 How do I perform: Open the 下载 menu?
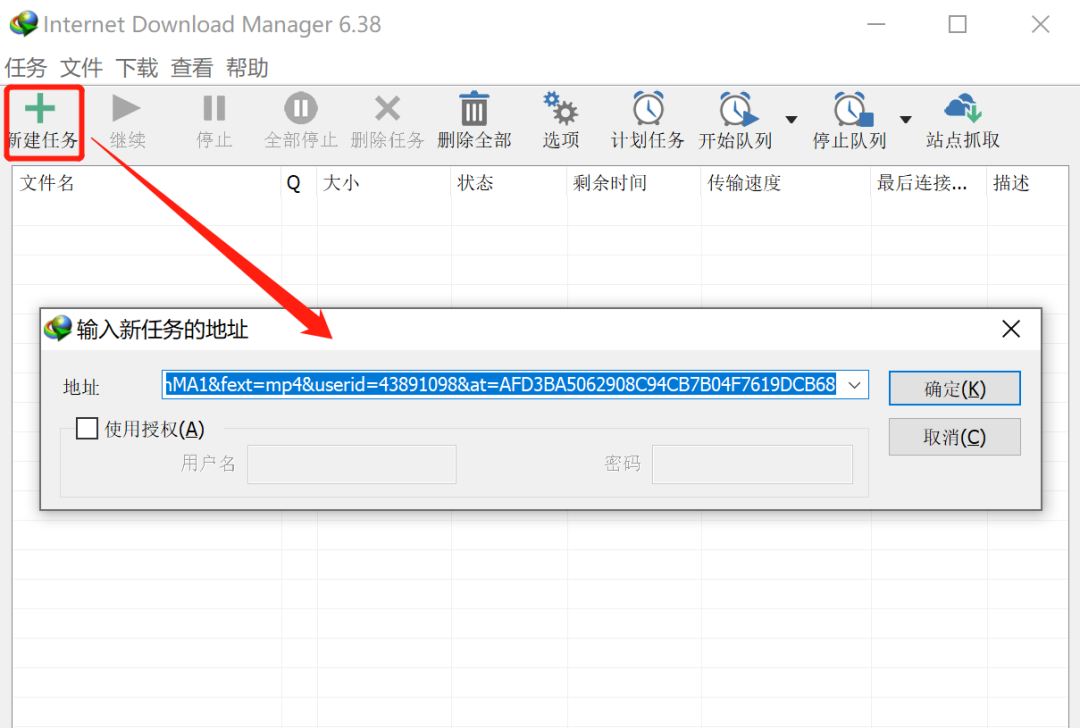[136, 67]
